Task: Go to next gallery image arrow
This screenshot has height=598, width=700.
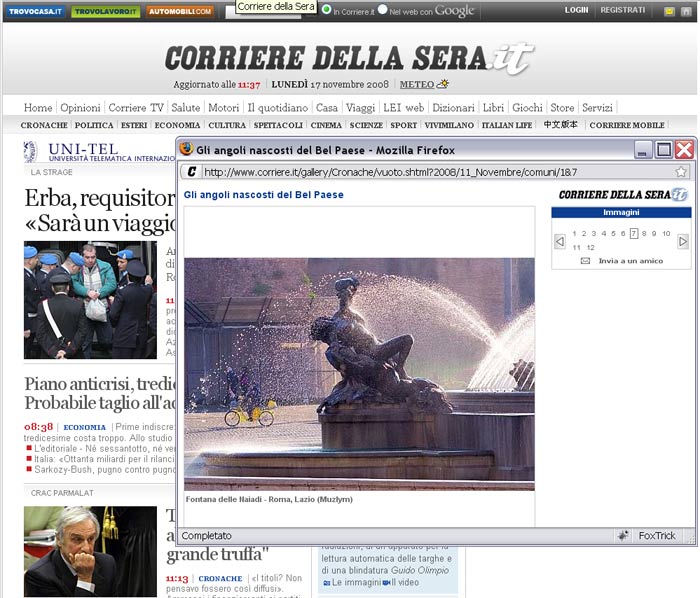Action: coord(683,241)
